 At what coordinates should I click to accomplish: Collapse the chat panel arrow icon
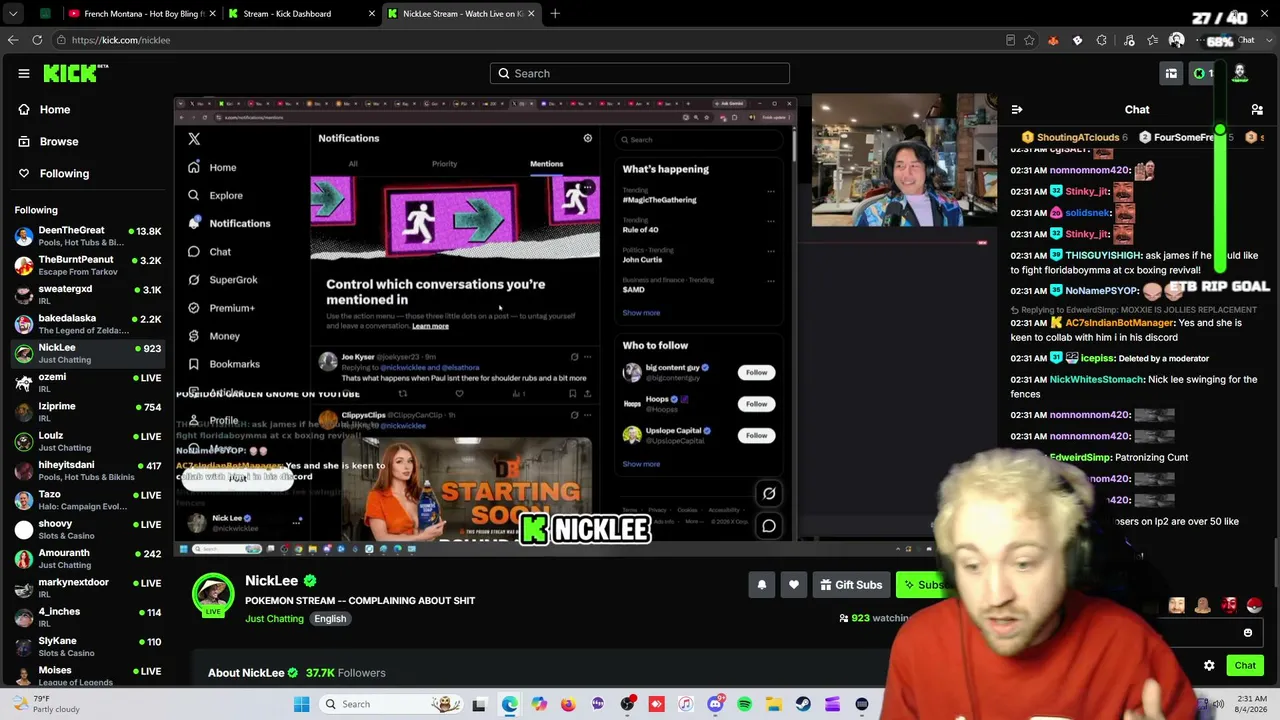[1017, 109]
